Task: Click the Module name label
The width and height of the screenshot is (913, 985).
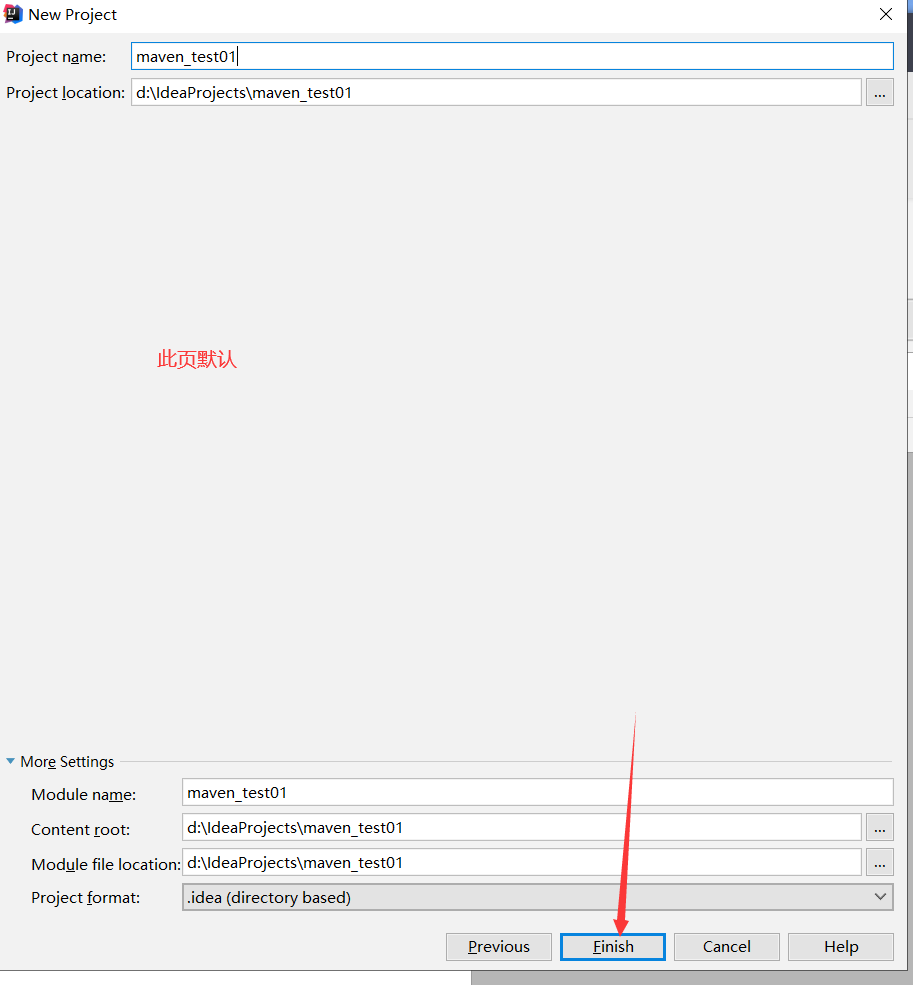Action: coord(84,795)
